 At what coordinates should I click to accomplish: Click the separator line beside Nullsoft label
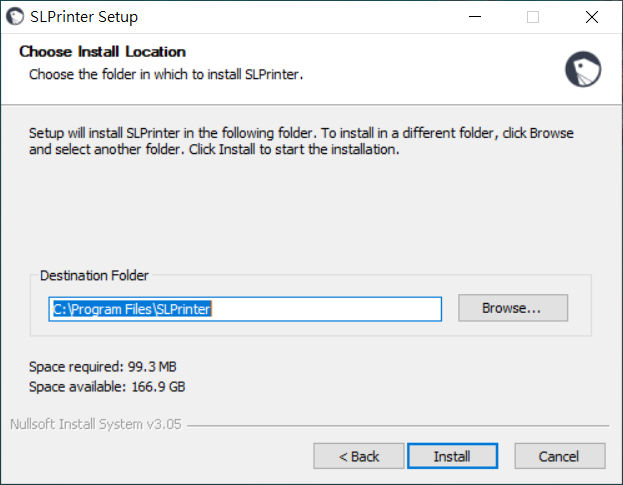pos(398,426)
